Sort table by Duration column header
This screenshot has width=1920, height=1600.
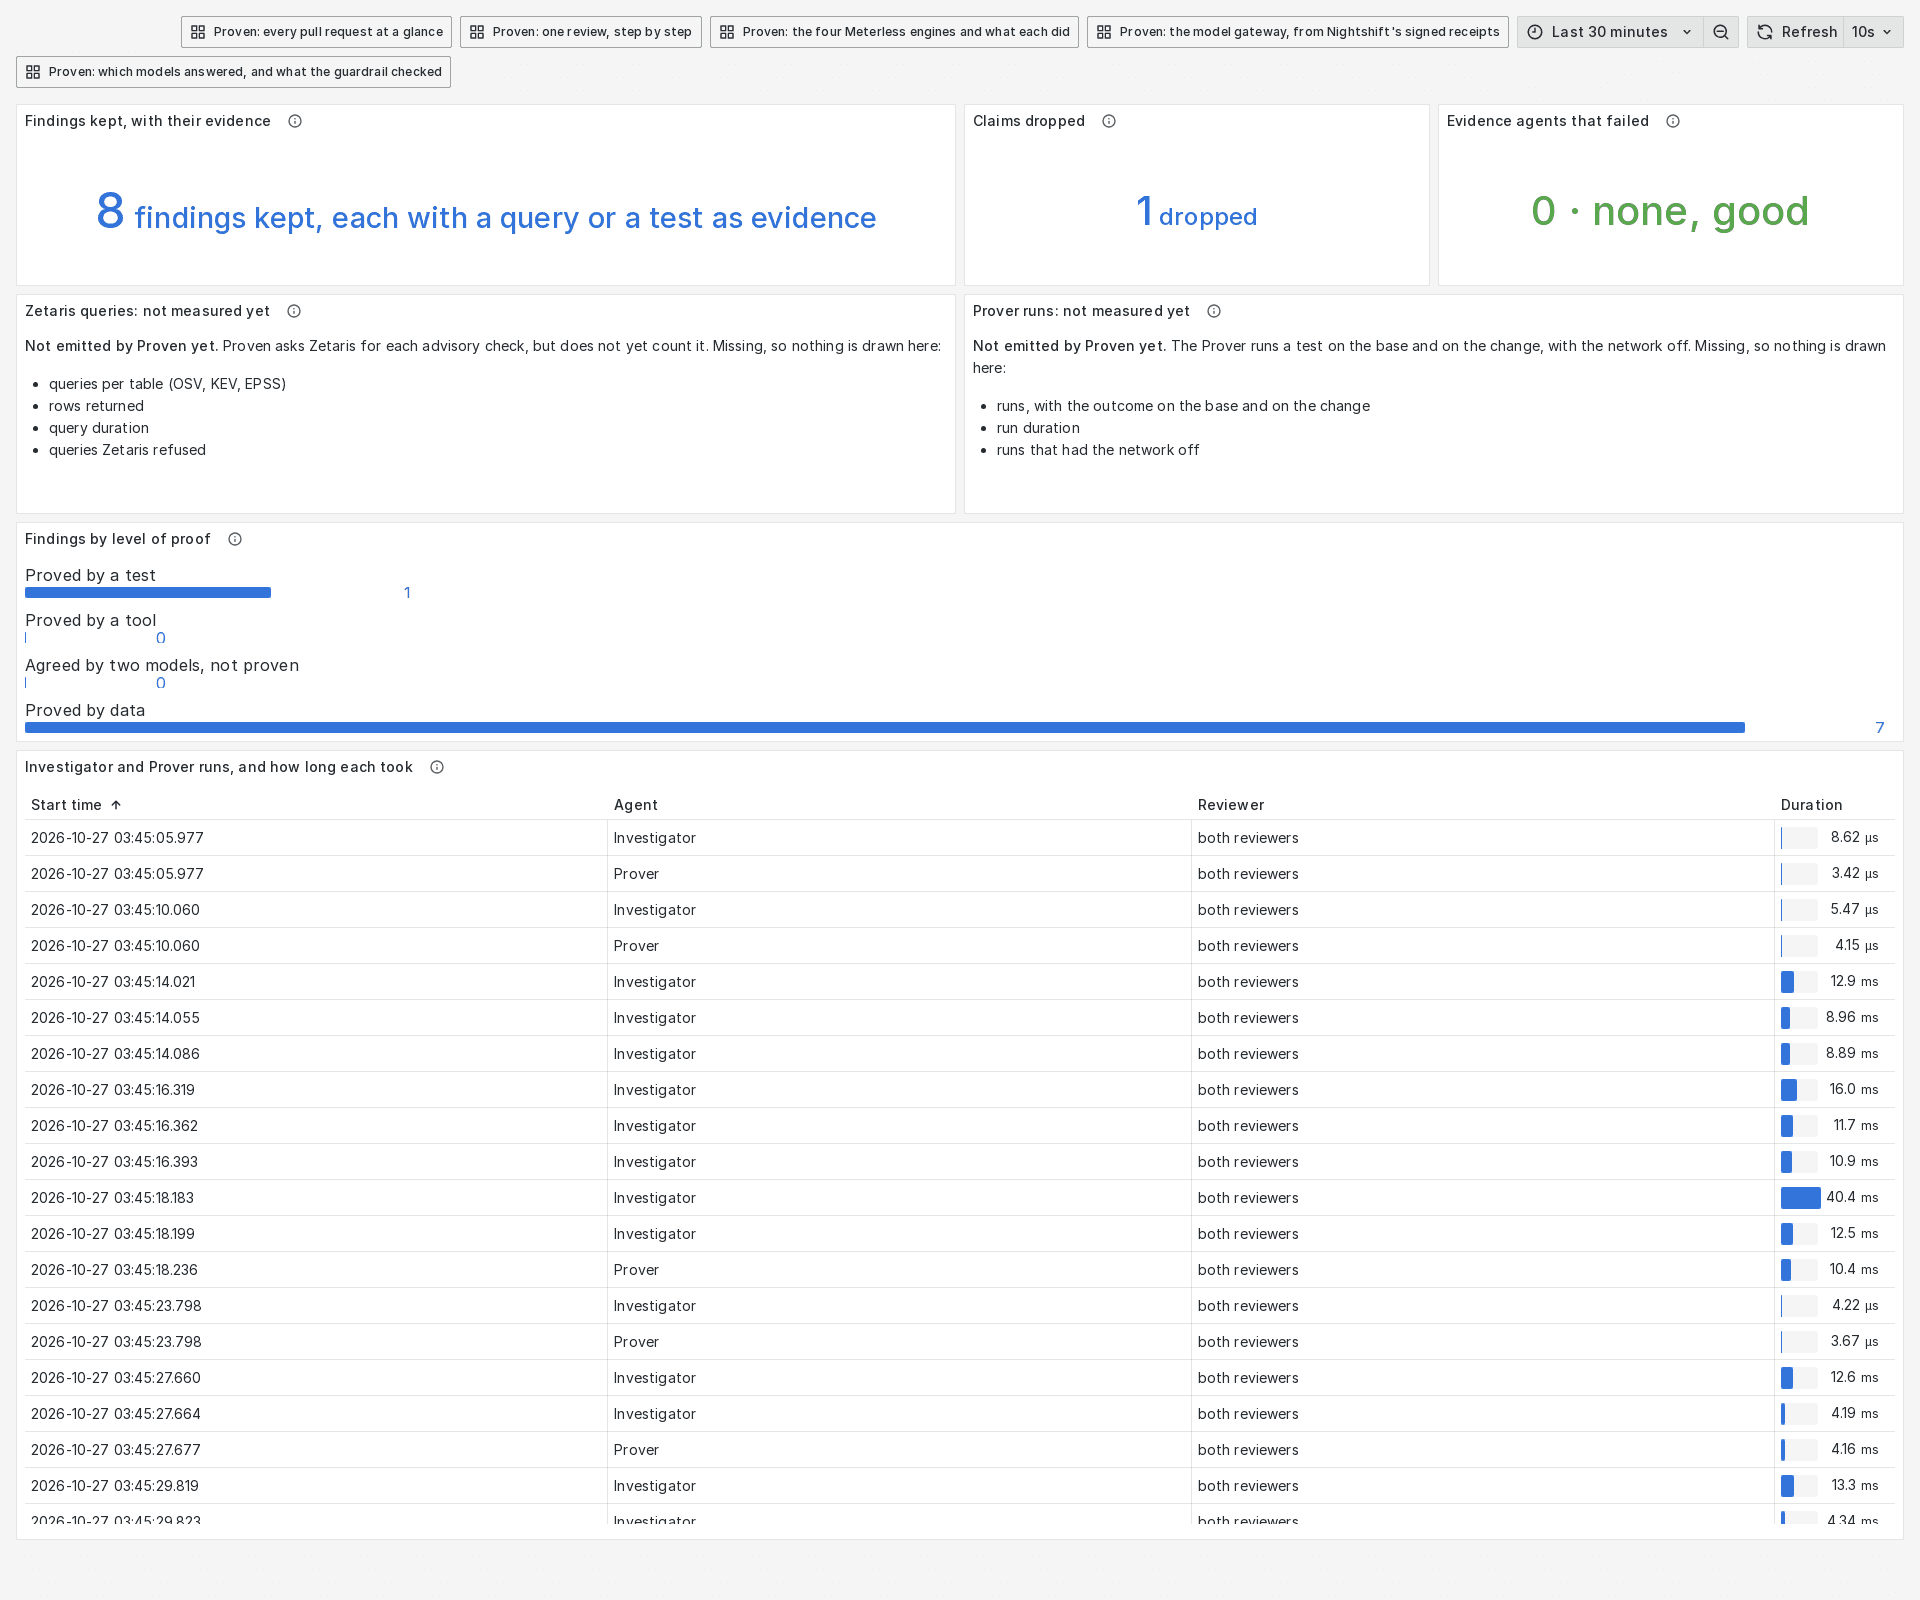point(1811,805)
